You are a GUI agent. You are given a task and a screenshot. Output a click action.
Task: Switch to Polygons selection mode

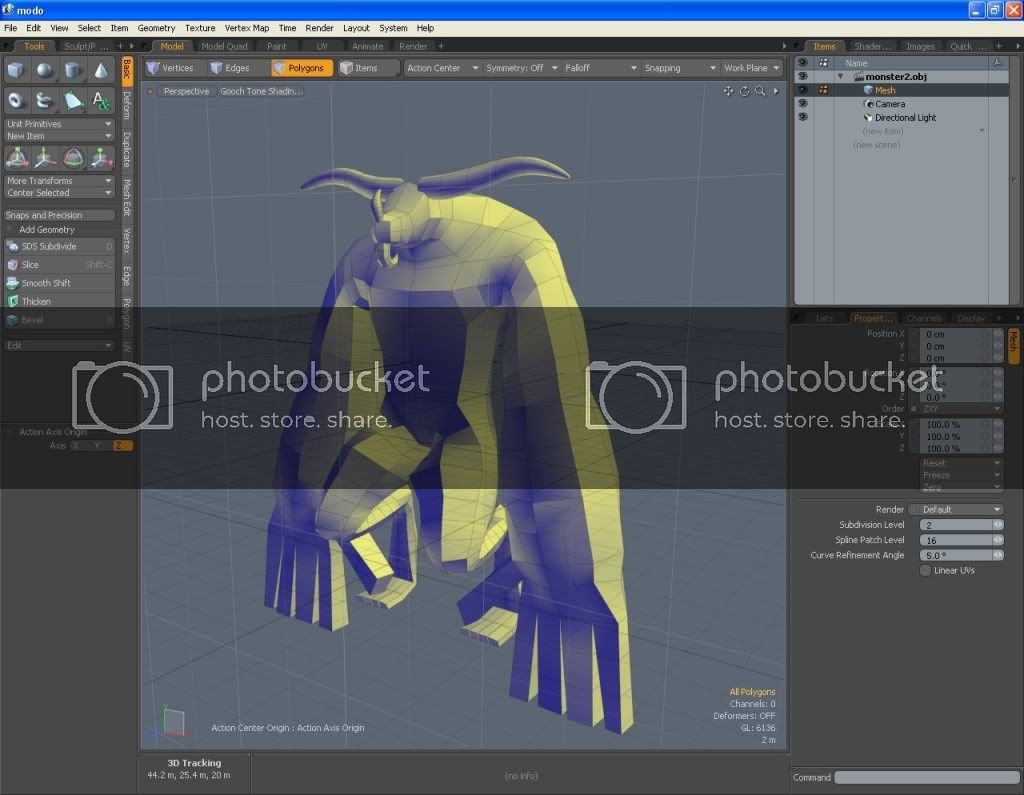(302, 68)
